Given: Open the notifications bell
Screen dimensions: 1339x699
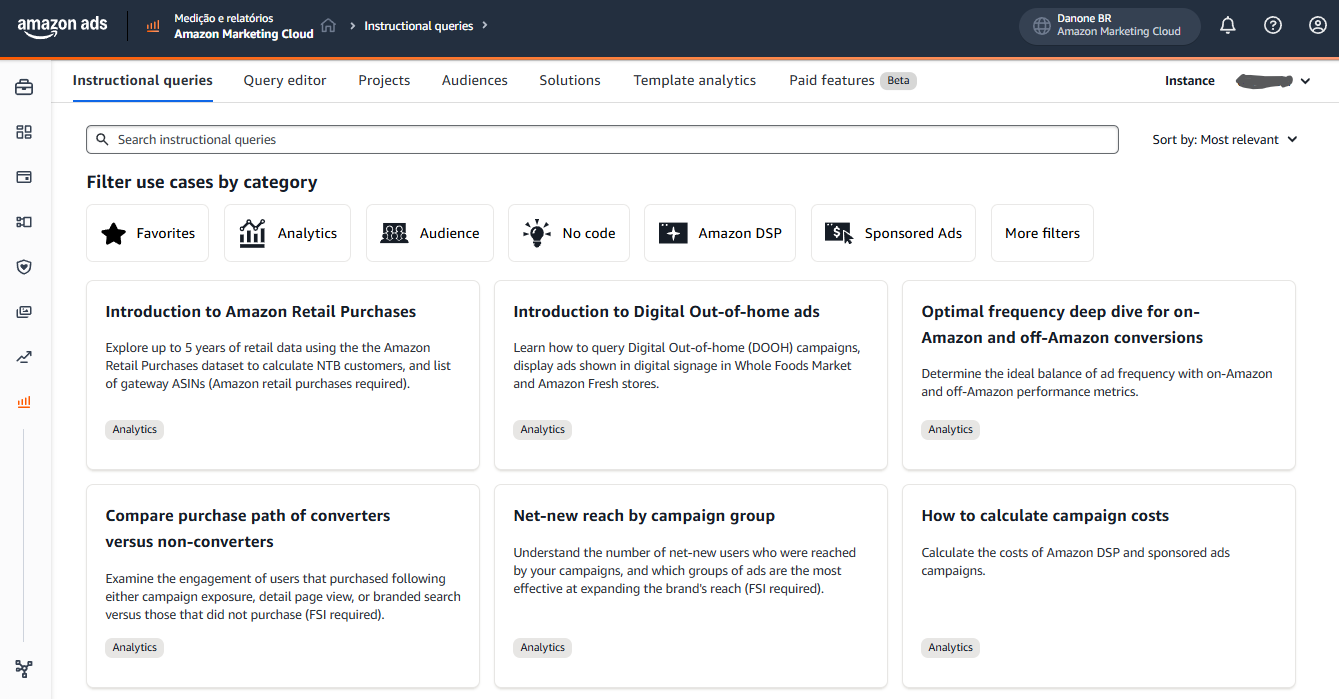Looking at the screenshot, I should pyautogui.click(x=1228, y=26).
